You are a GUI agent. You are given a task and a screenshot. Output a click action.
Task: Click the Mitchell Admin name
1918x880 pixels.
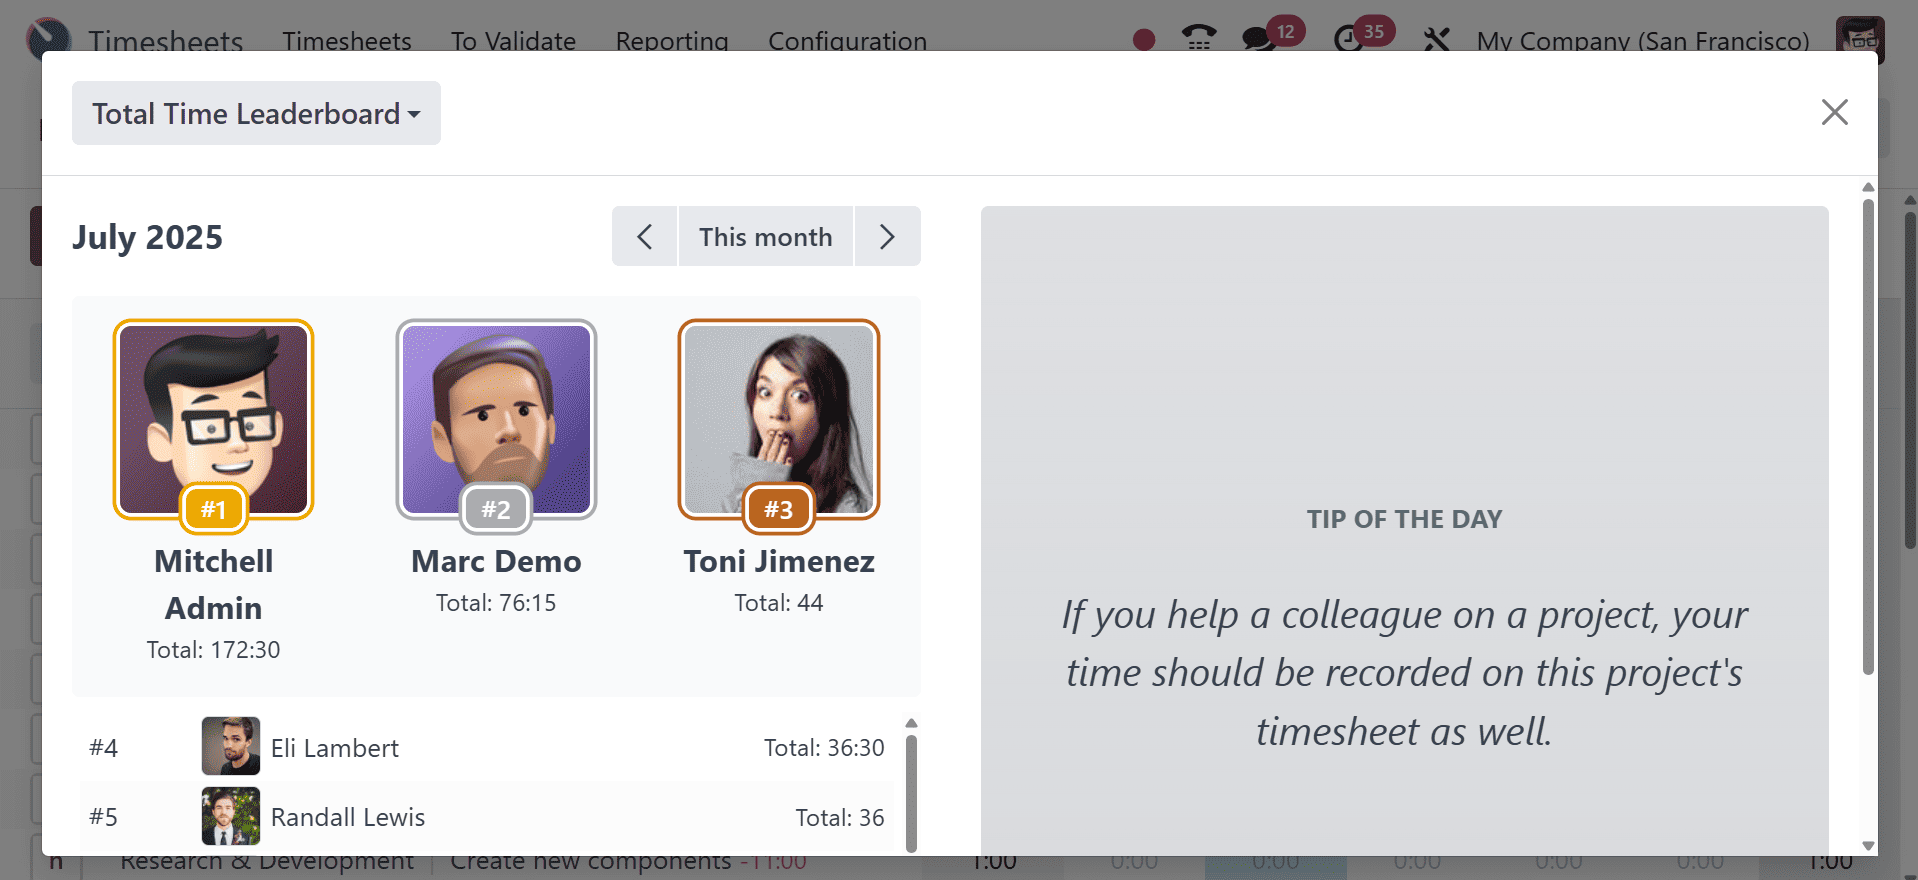(213, 585)
